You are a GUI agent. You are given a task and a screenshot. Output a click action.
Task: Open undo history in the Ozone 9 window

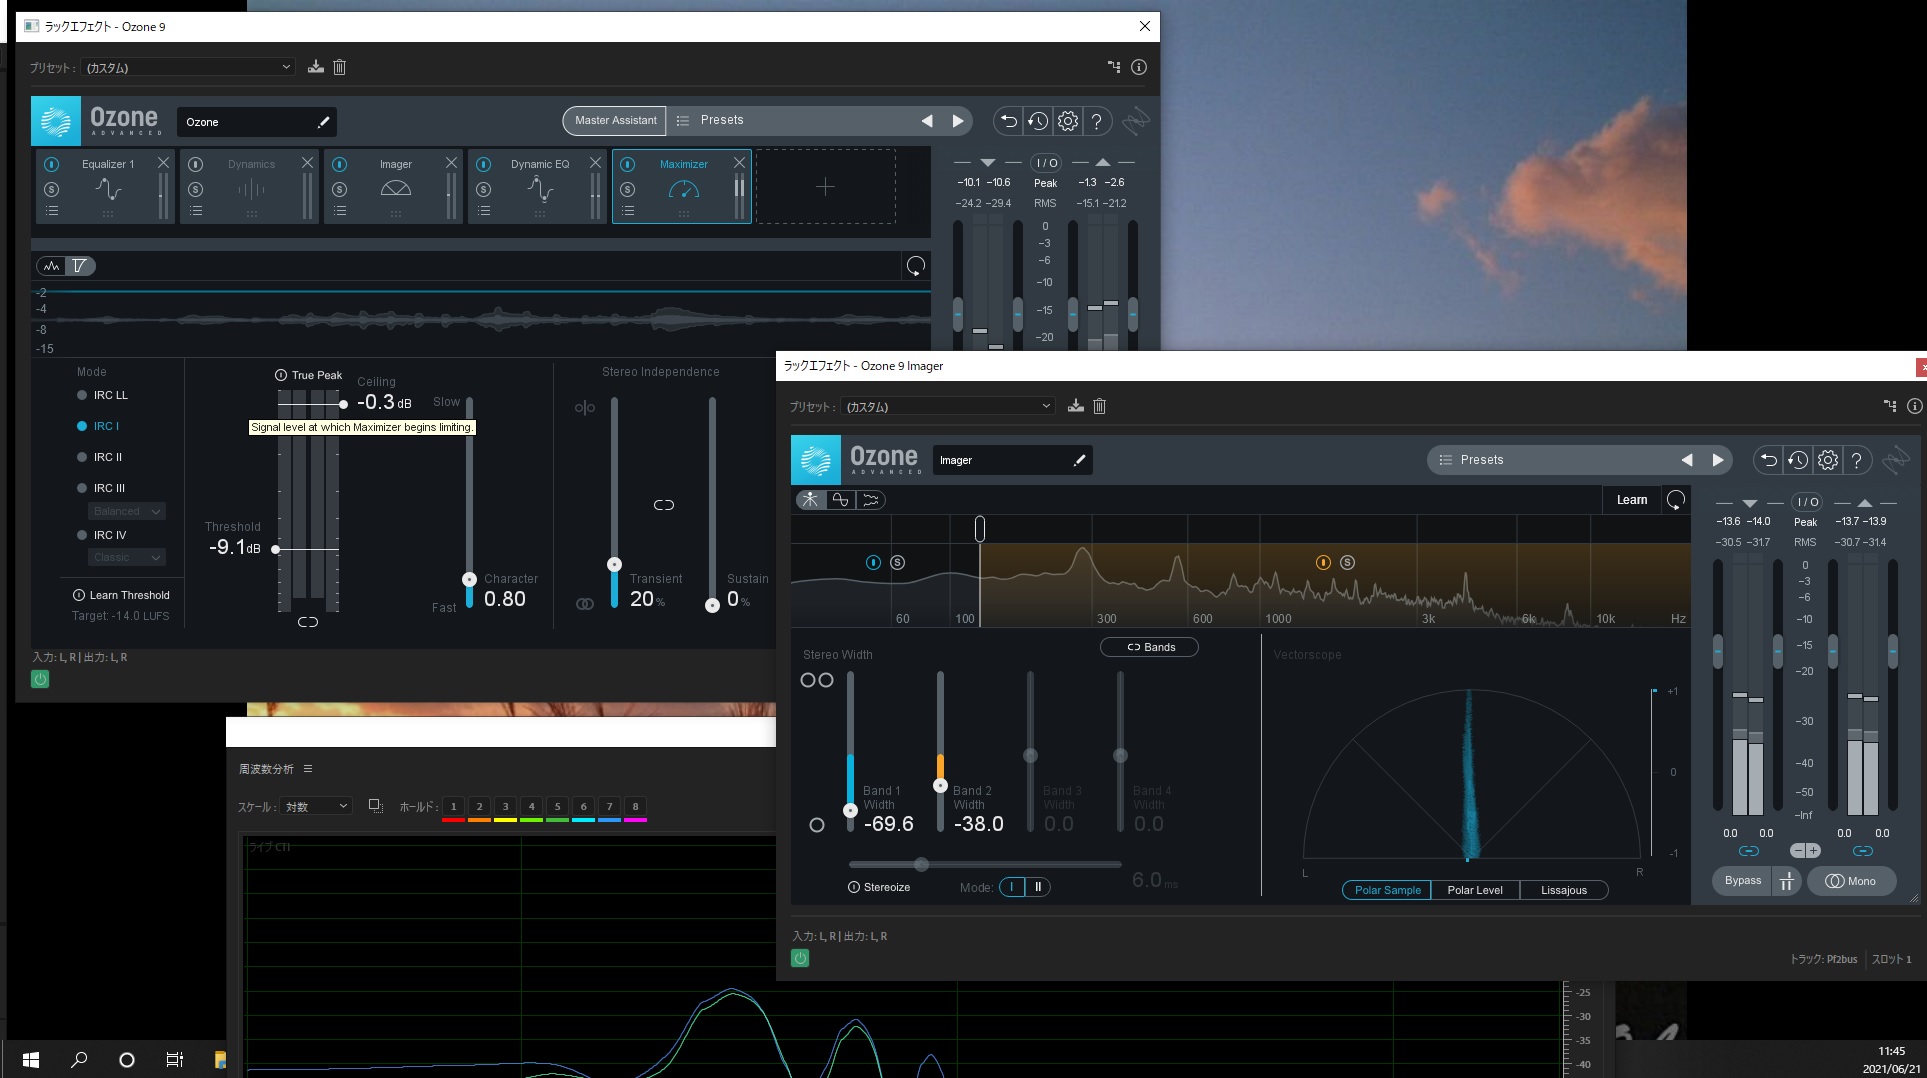pos(1038,121)
